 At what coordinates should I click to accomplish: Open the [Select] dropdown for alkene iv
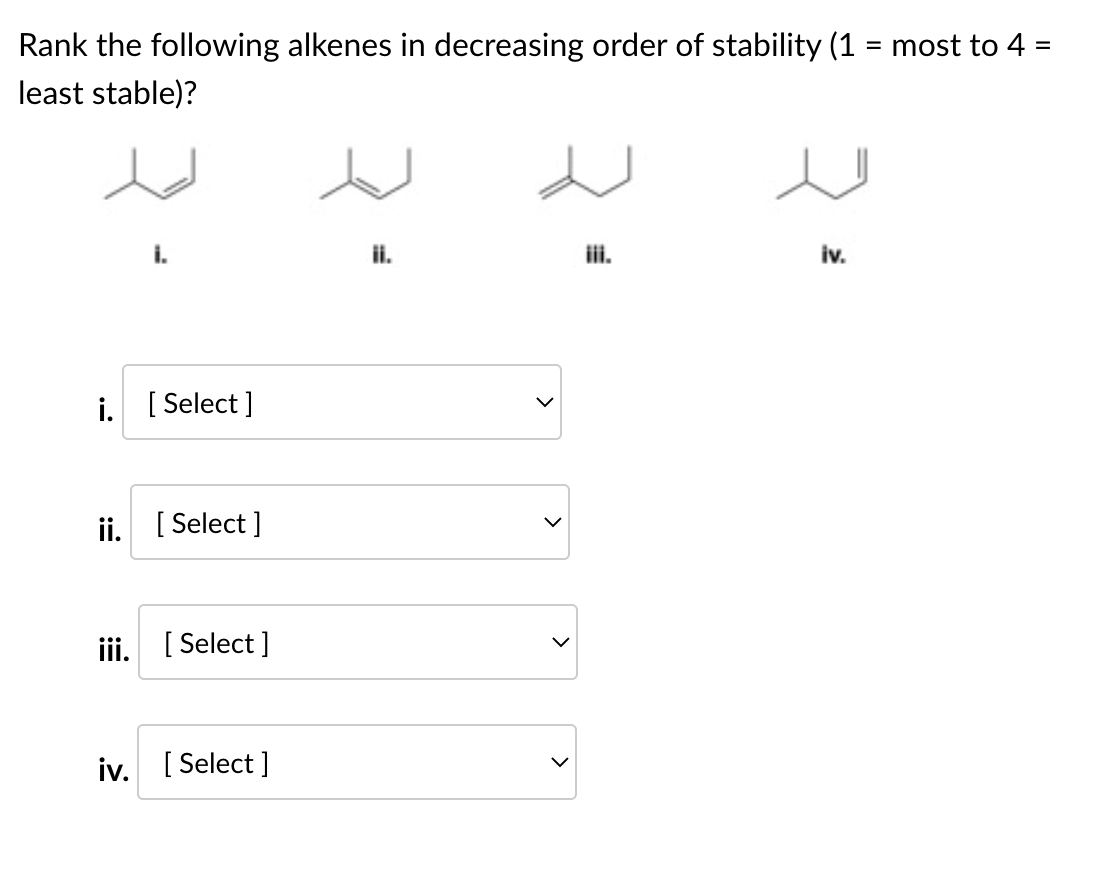click(x=356, y=762)
